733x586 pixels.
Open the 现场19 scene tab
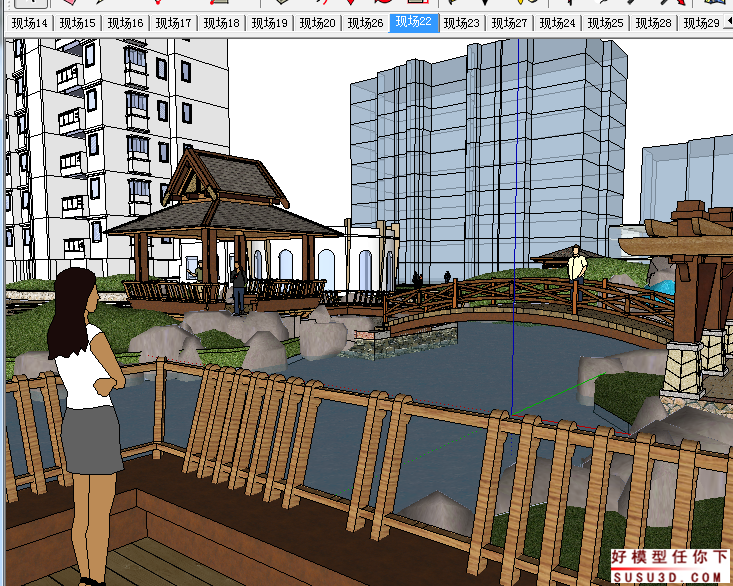click(269, 23)
